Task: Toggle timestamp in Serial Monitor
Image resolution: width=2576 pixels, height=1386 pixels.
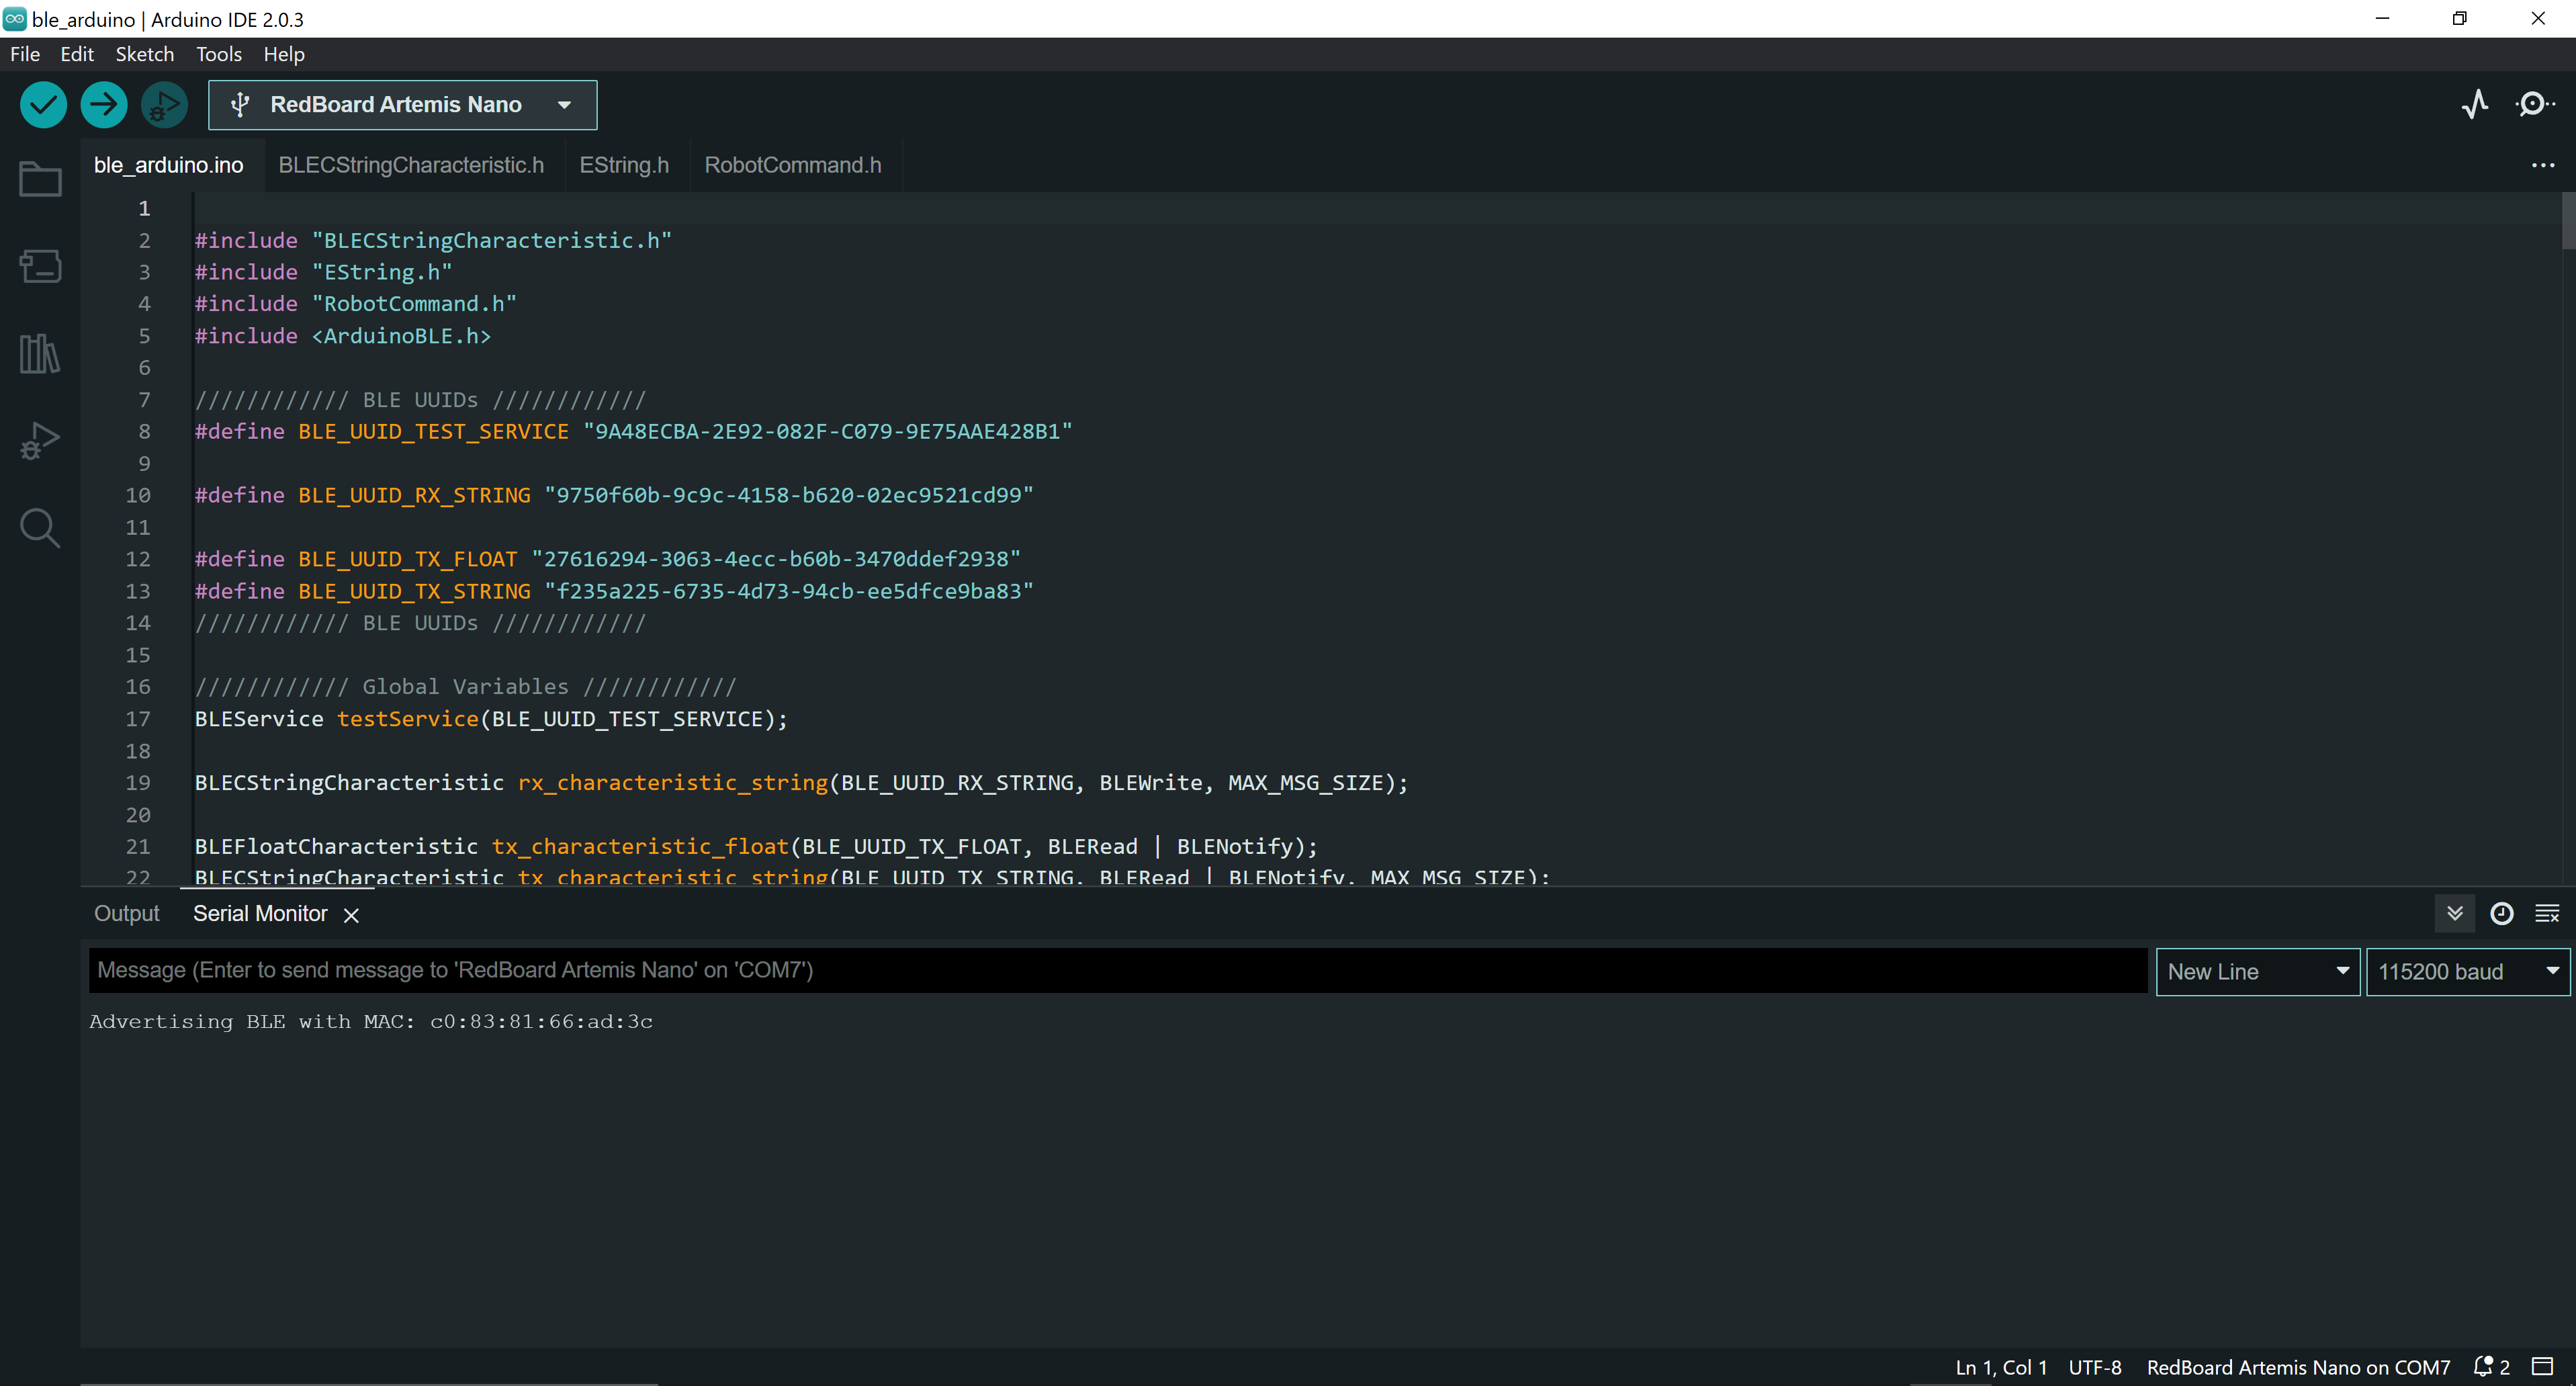Action: tap(2501, 913)
